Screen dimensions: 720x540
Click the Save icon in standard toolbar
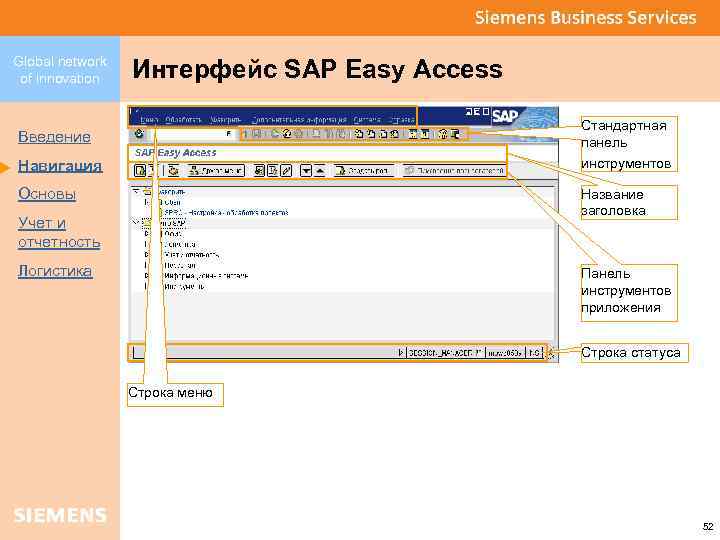coord(257,134)
